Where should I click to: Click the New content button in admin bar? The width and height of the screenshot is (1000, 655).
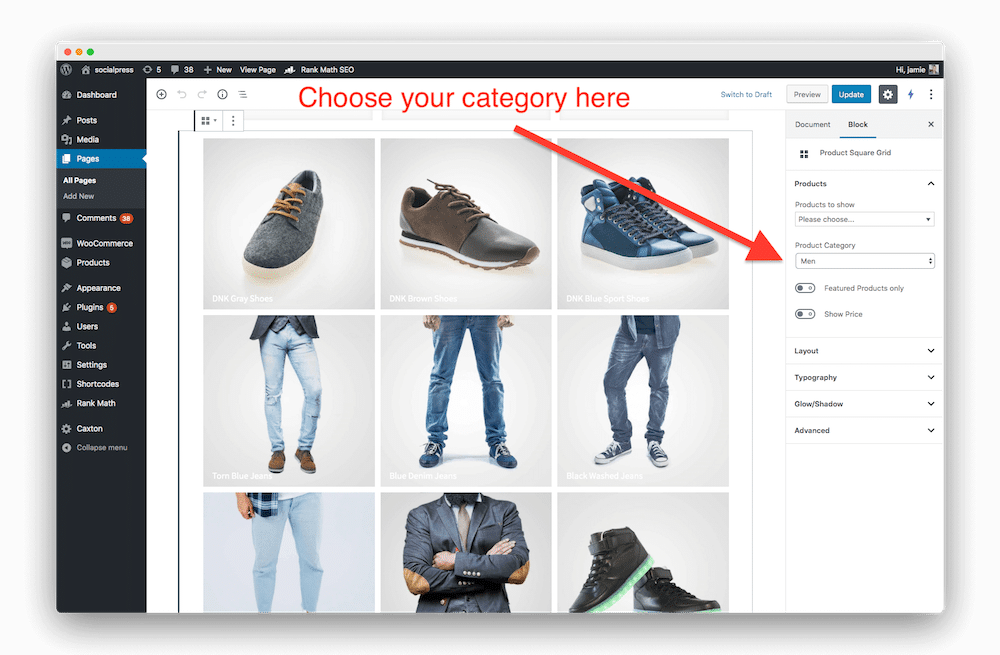click(x=217, y=70)
